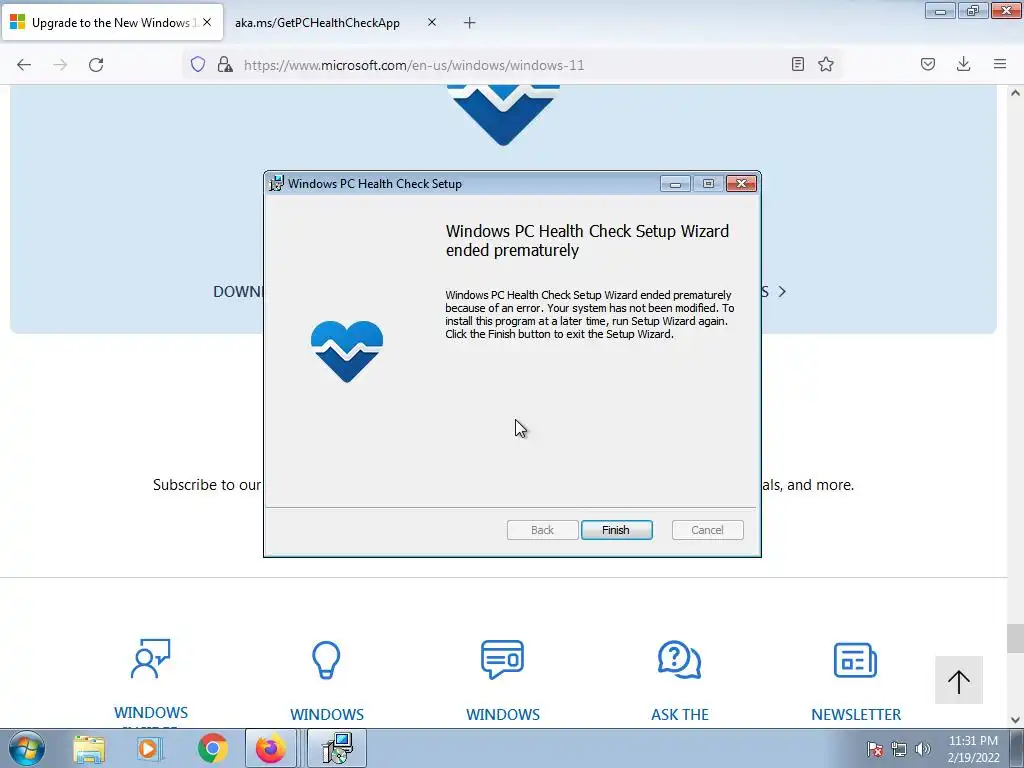Viewport: 1024px width, 768px height.
Task: Click the padlock site security icon
Action: (225, 64)
